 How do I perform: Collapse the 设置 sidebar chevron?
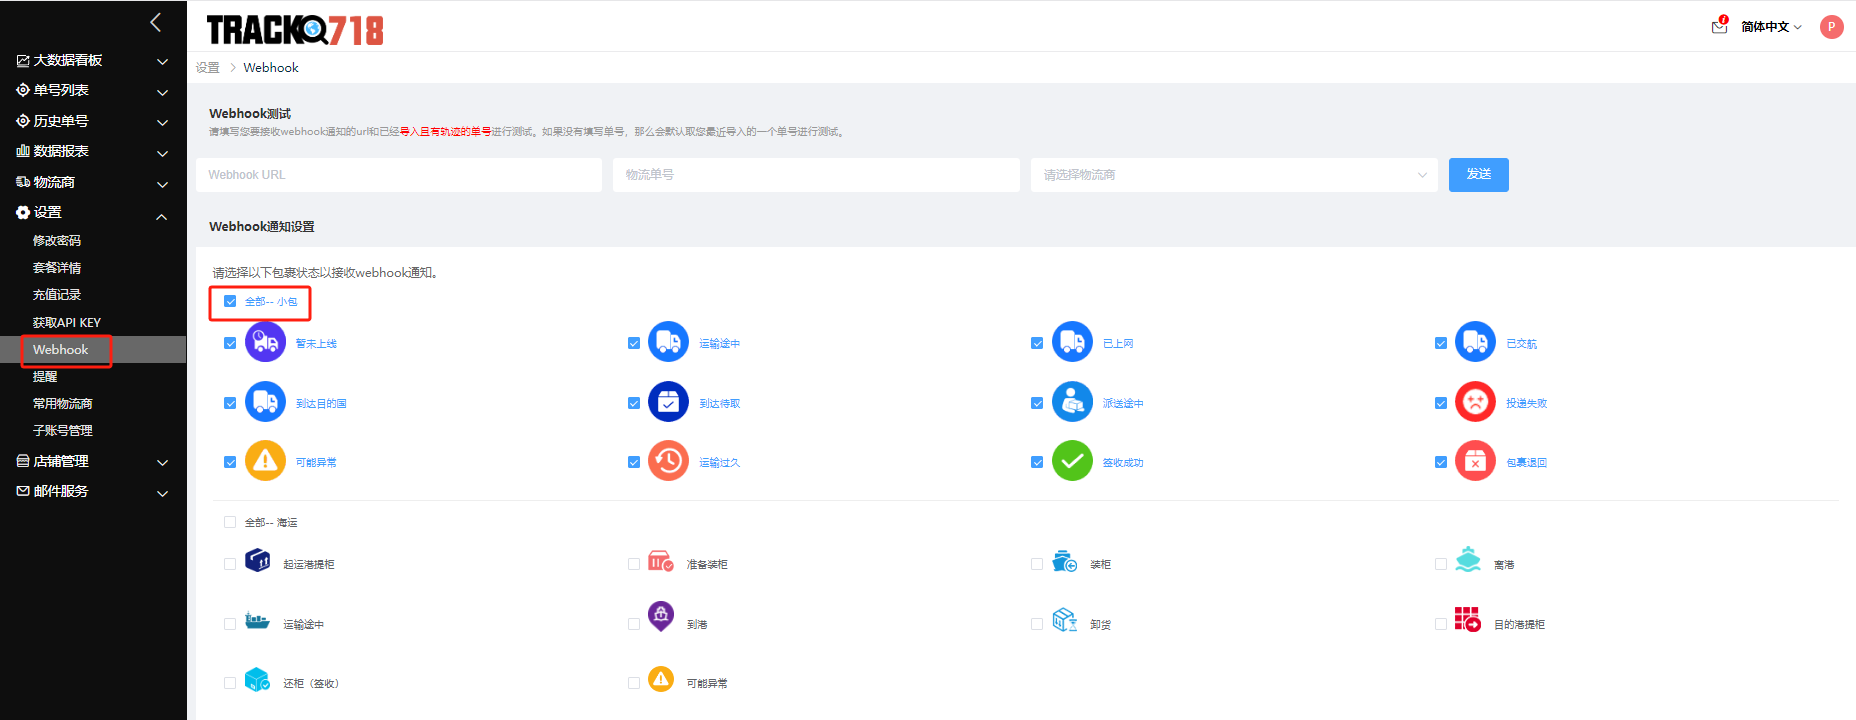[162, 216]
